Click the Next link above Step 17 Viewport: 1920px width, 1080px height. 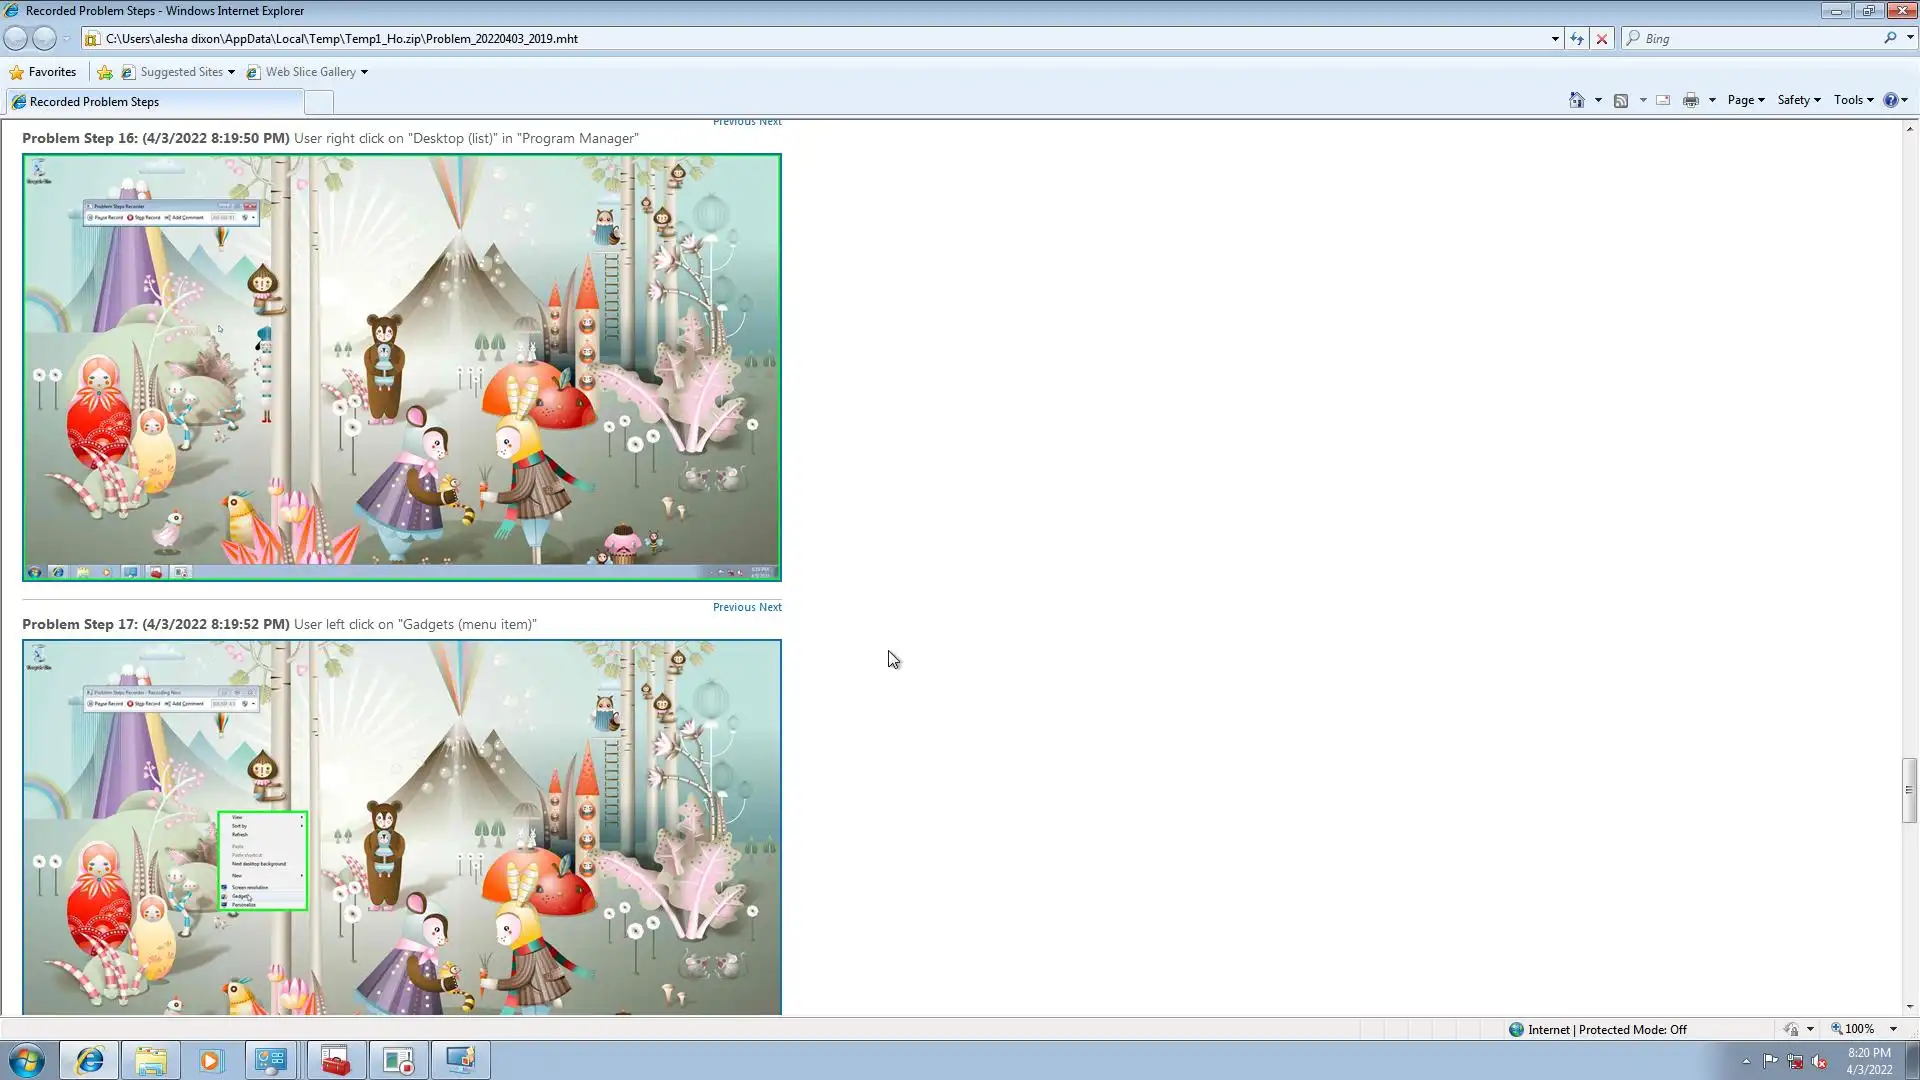pyautogui.click(x=770, y=607)
